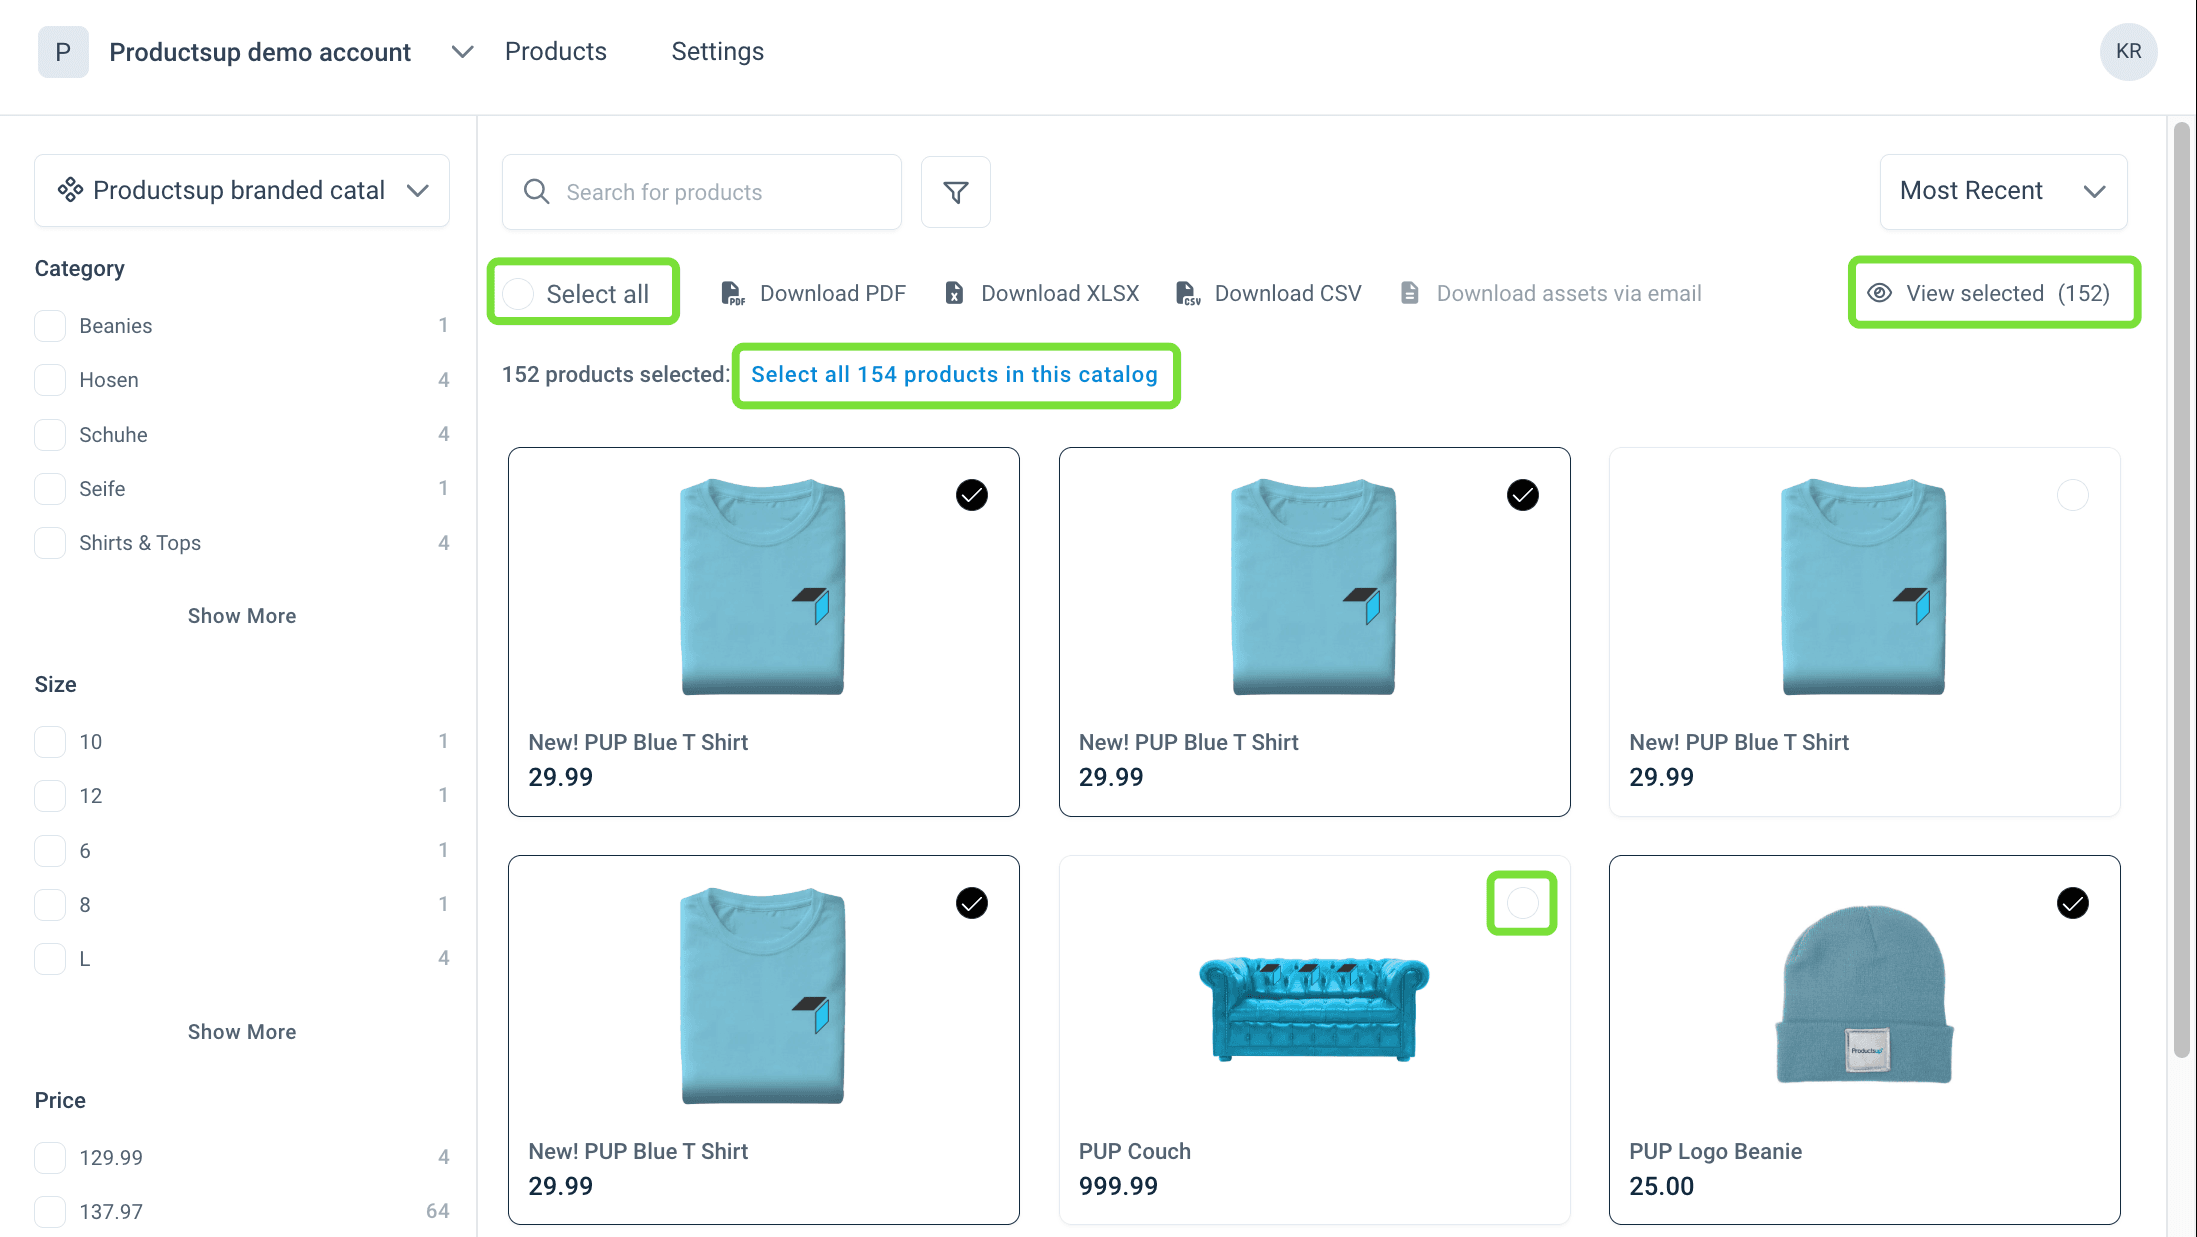This screenshot has width=2197, height=1237.
Task: Check the size L filter
Action: click(50, 959)
